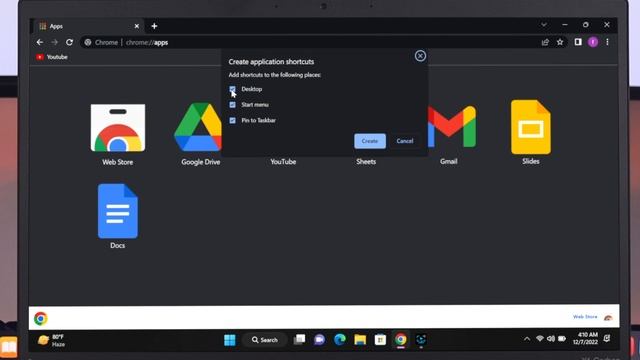Click the Sheets app label
This screenshot has width=640, height=360.
366,162
